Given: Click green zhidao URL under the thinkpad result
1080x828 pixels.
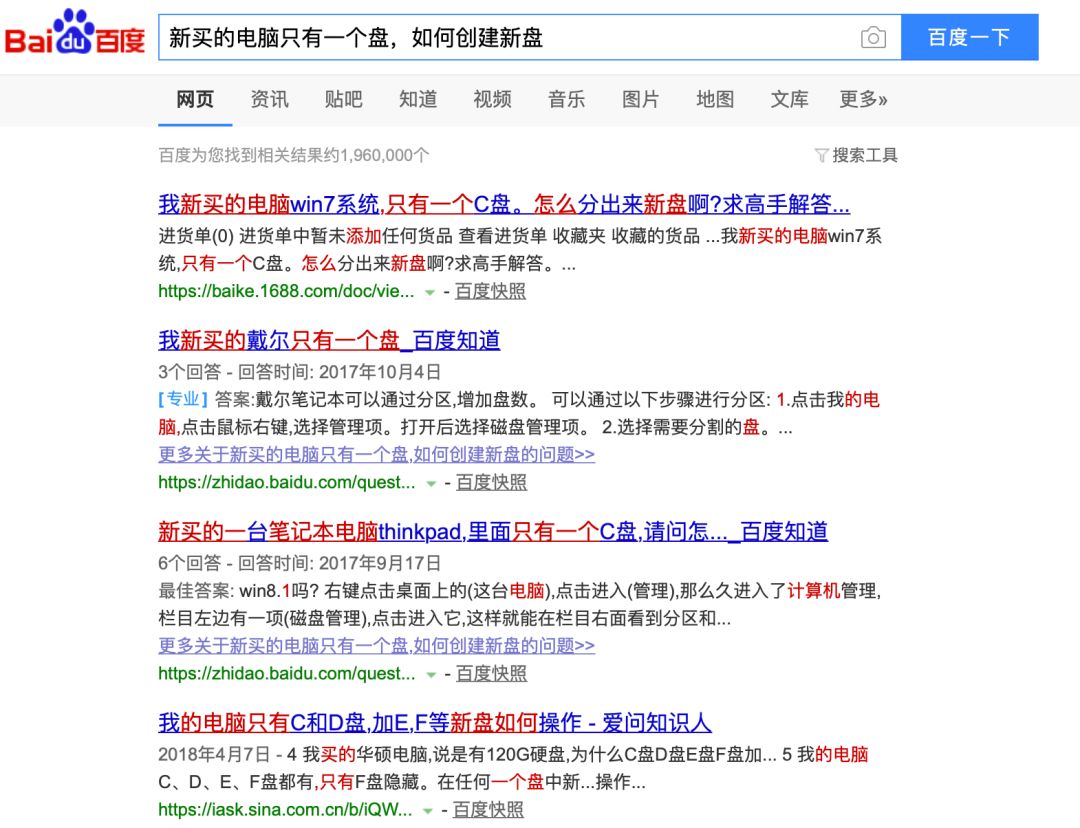Looking at the screenshot, I should (x=287, y=674).
